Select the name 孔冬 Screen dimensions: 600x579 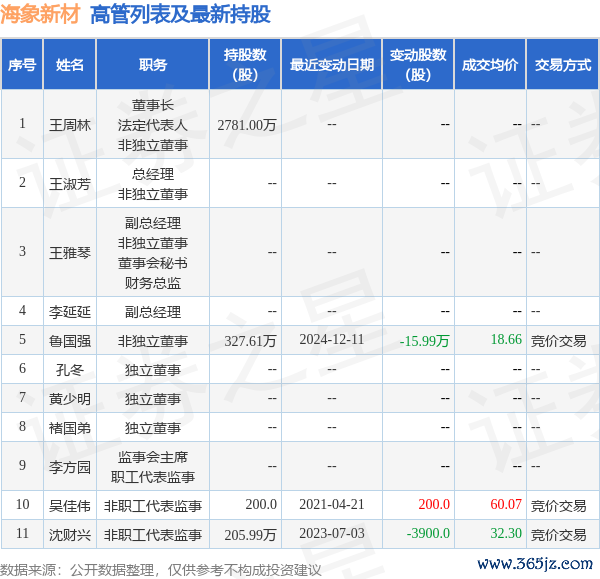click(x=70, y=369)
